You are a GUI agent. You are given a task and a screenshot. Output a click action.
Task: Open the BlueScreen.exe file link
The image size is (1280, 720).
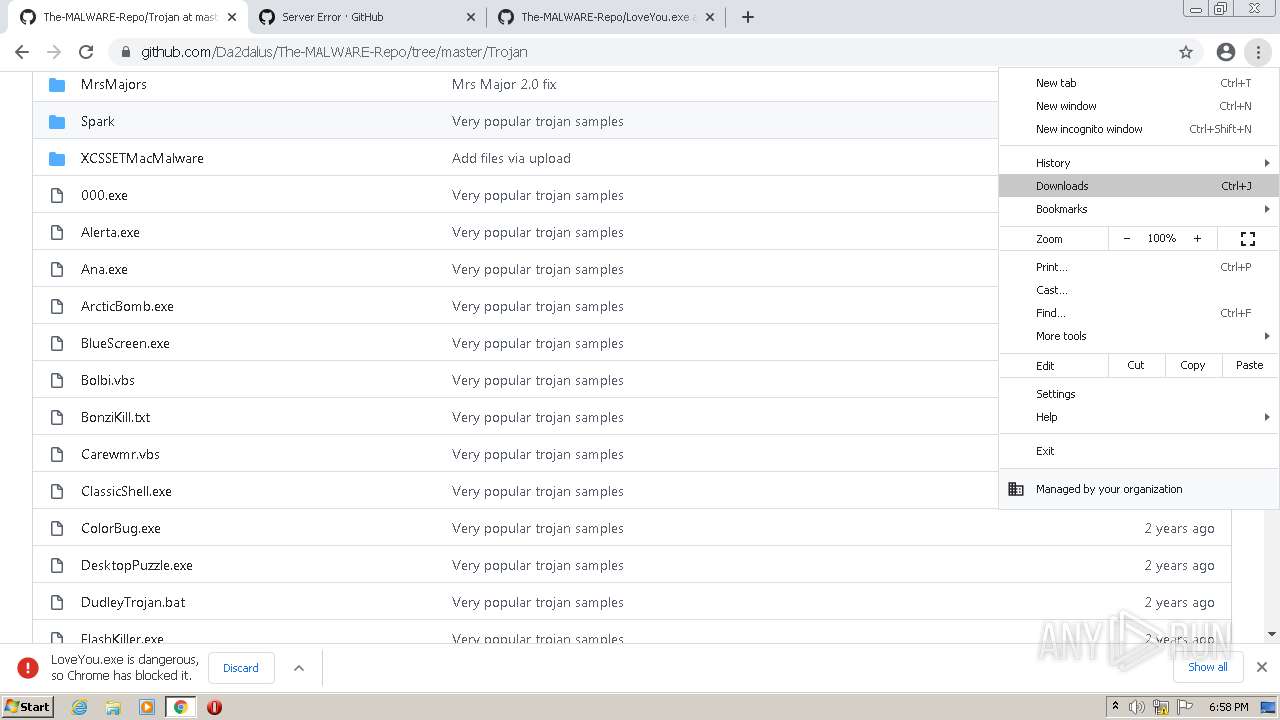point(125,343)
